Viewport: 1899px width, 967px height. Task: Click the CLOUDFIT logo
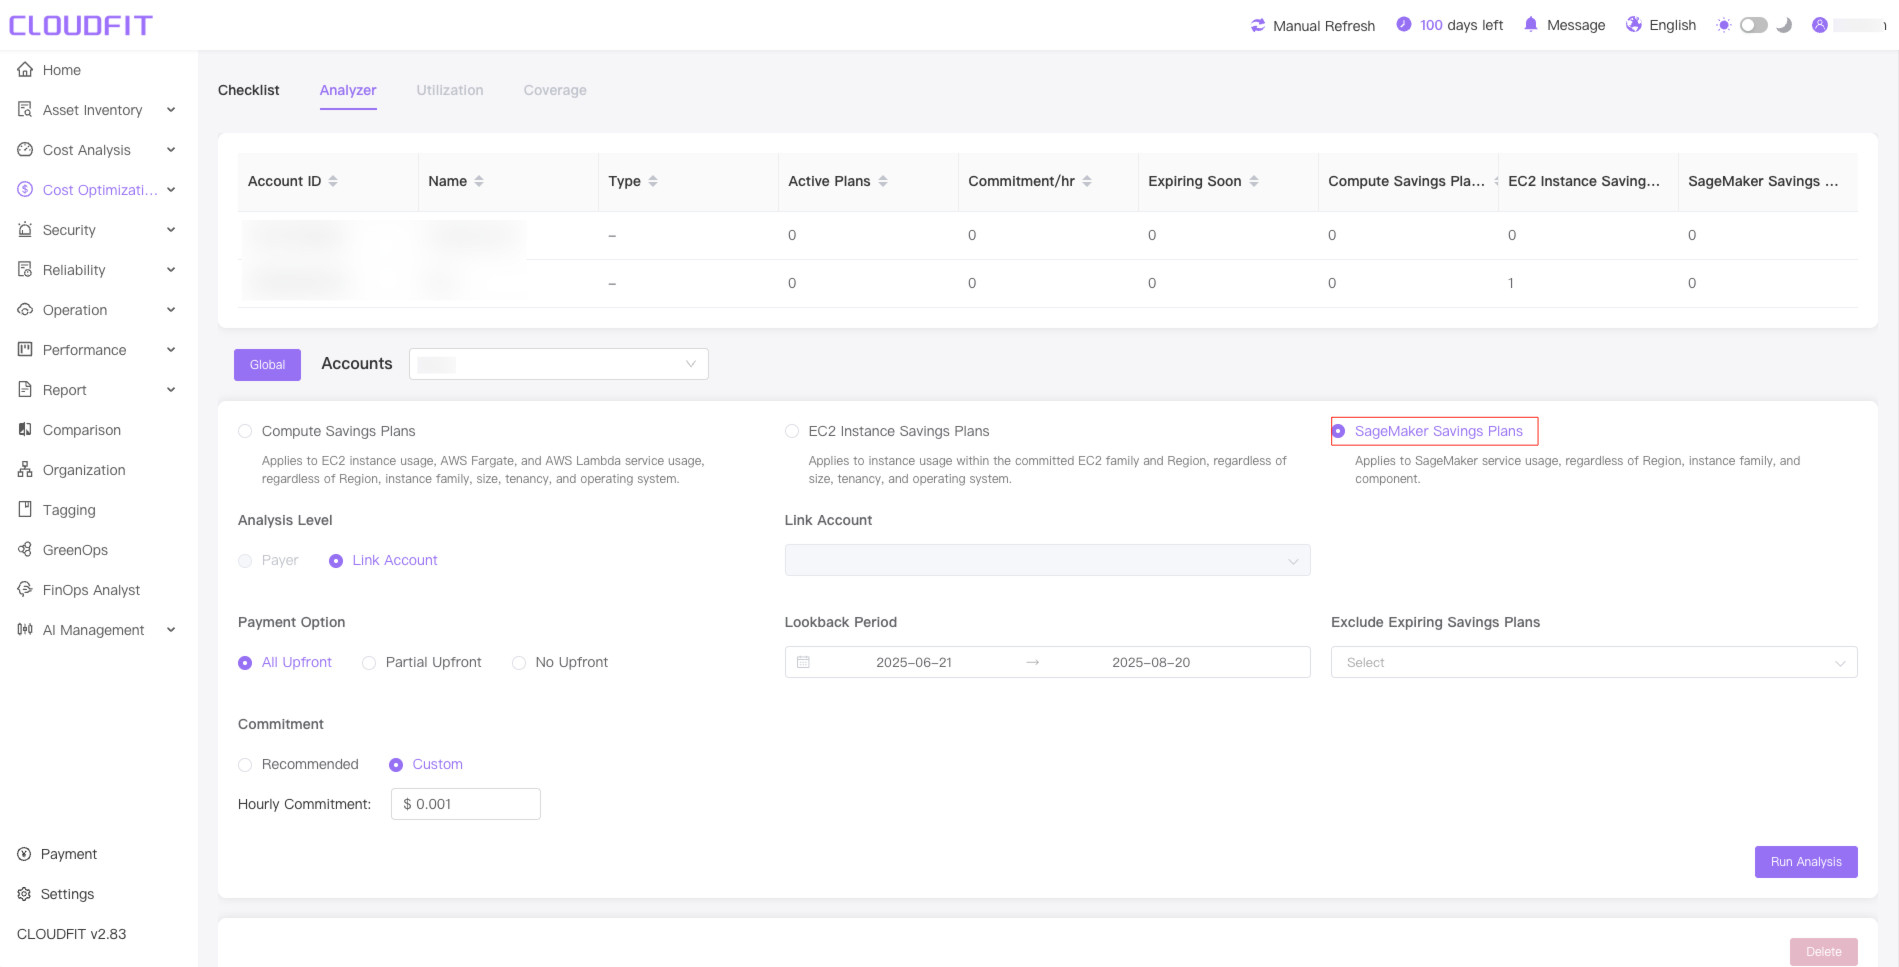[81, 25]
